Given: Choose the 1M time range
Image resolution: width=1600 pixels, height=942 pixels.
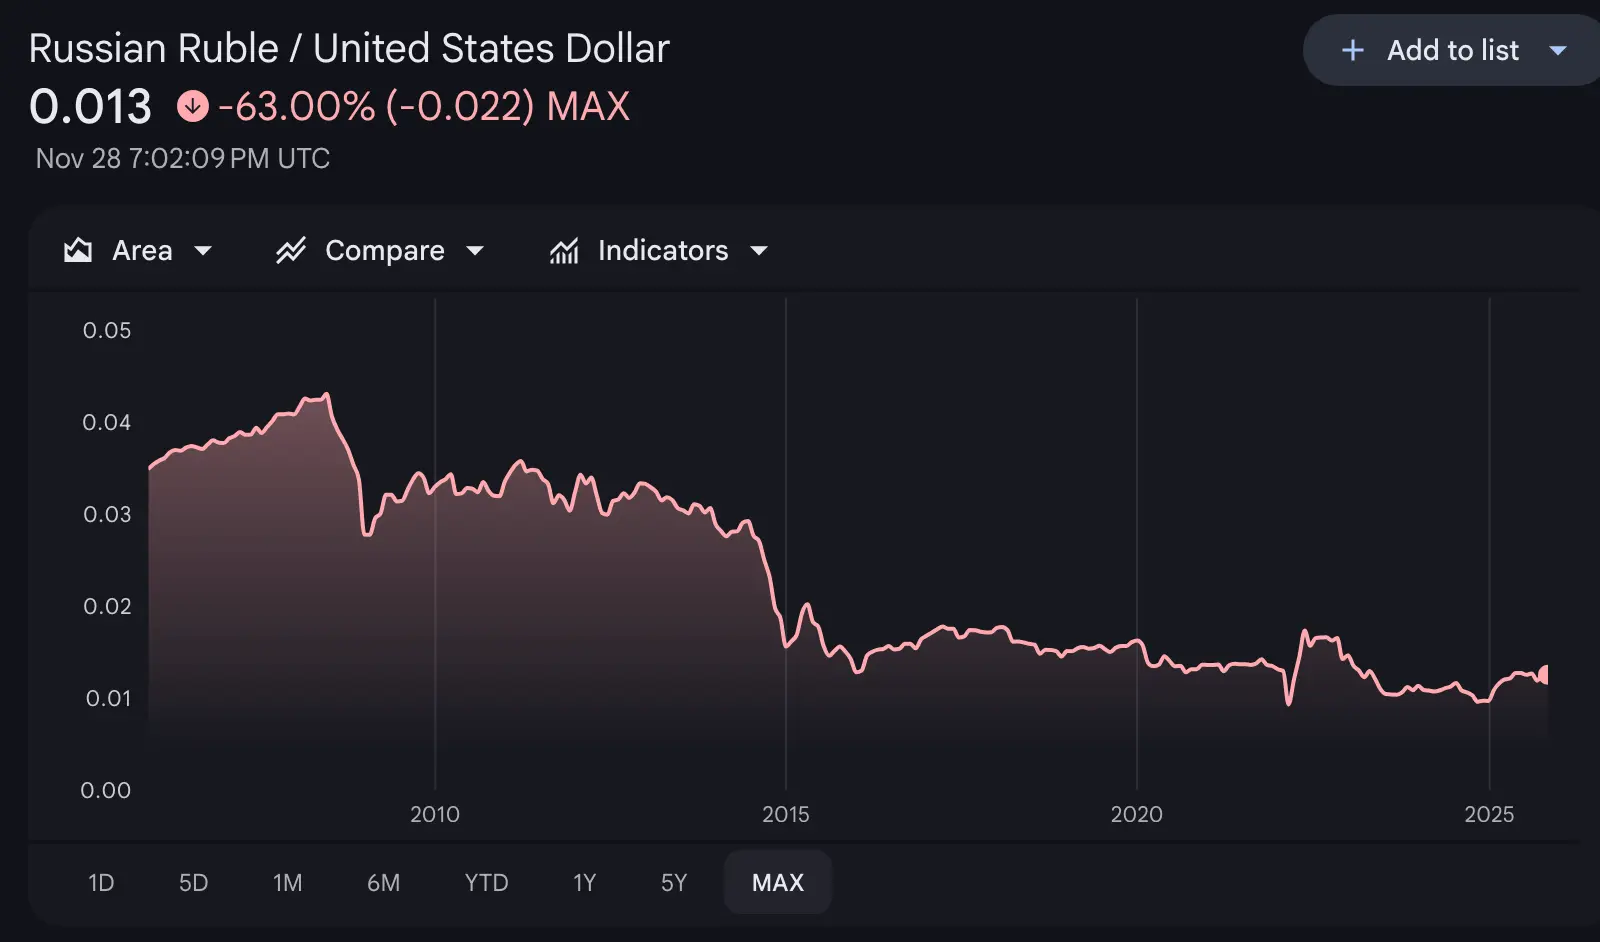Looking at the screenshot, I should 287,882.
